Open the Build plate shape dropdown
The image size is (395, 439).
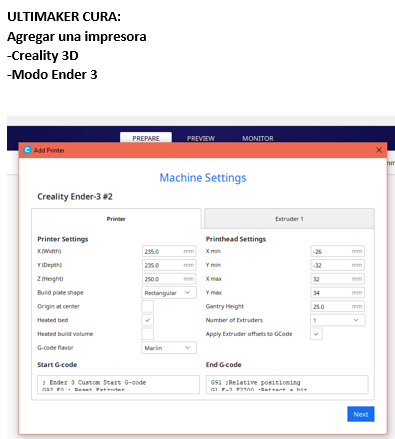[169, 293]
